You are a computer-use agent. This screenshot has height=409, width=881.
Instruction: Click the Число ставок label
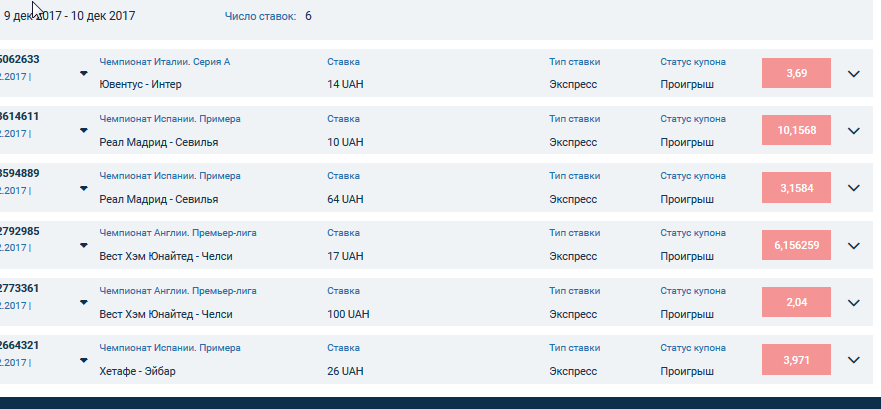[260, 16]
